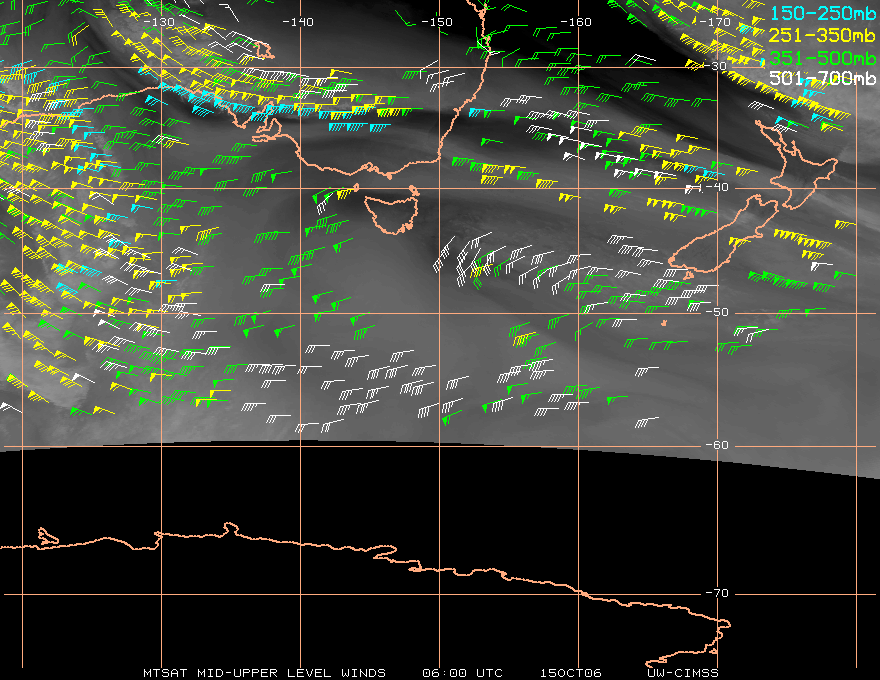Image resolution: width=880 pixels, height=680 pixels.
Task: Select the -70 latitude label
Action: pos(716,593)
